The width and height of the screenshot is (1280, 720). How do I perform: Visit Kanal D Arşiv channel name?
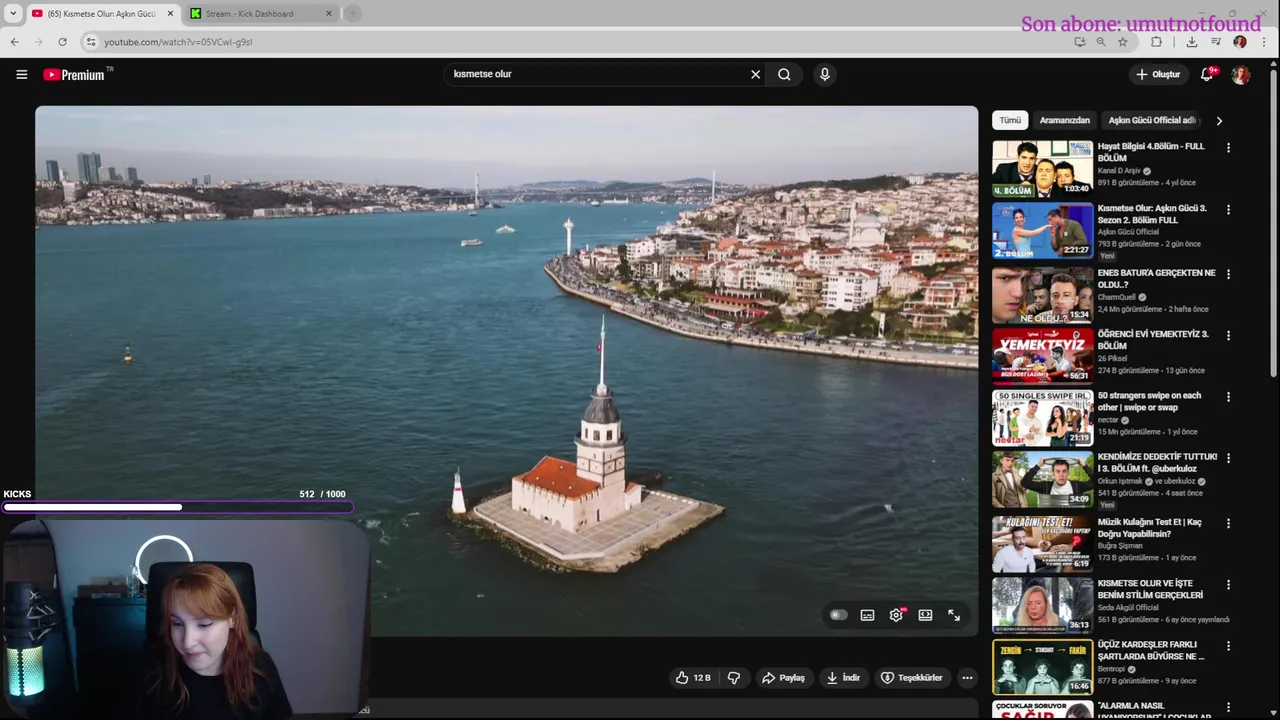pos(1119,171)
